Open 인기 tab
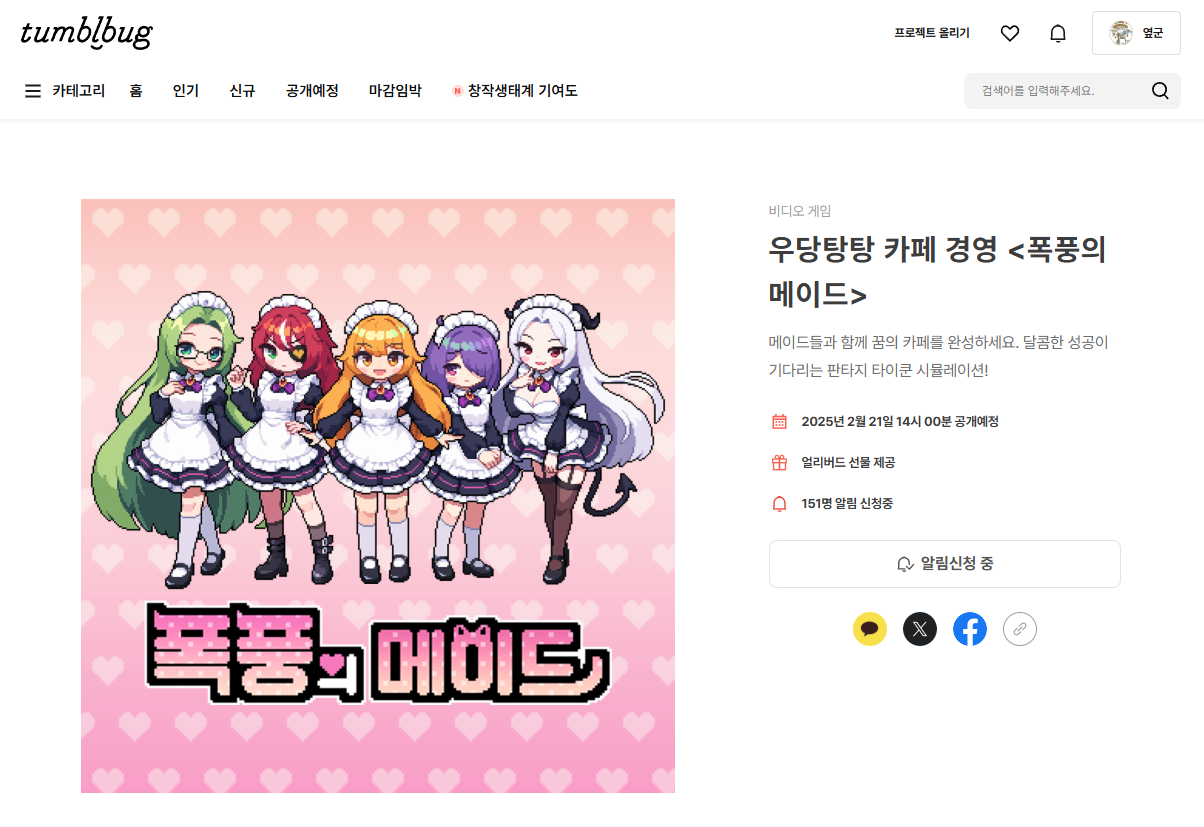Viewport: 1204px width, 827px height. [x=186, y=91]
